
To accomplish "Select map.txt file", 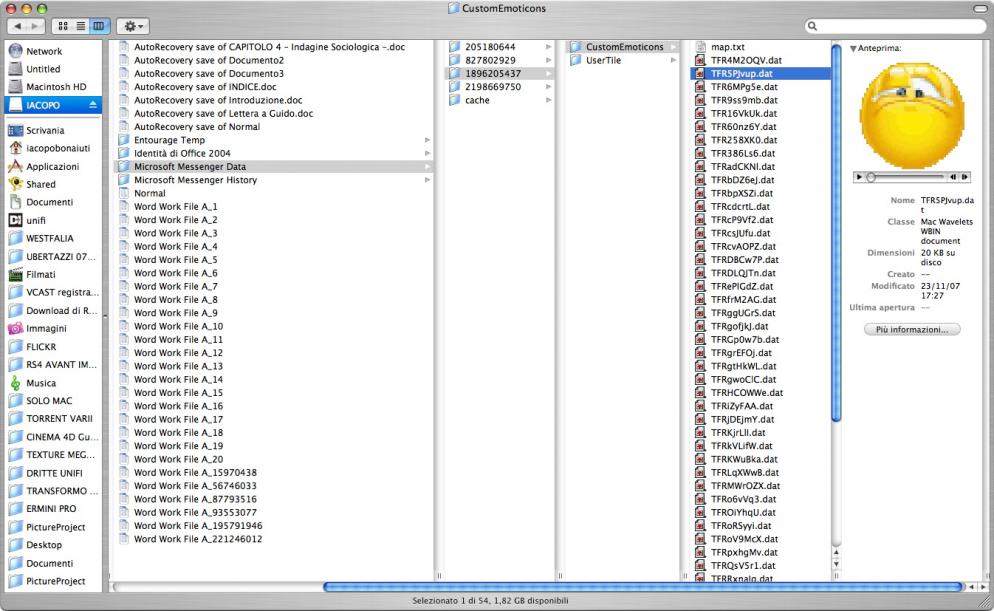I will click(727, 47).
